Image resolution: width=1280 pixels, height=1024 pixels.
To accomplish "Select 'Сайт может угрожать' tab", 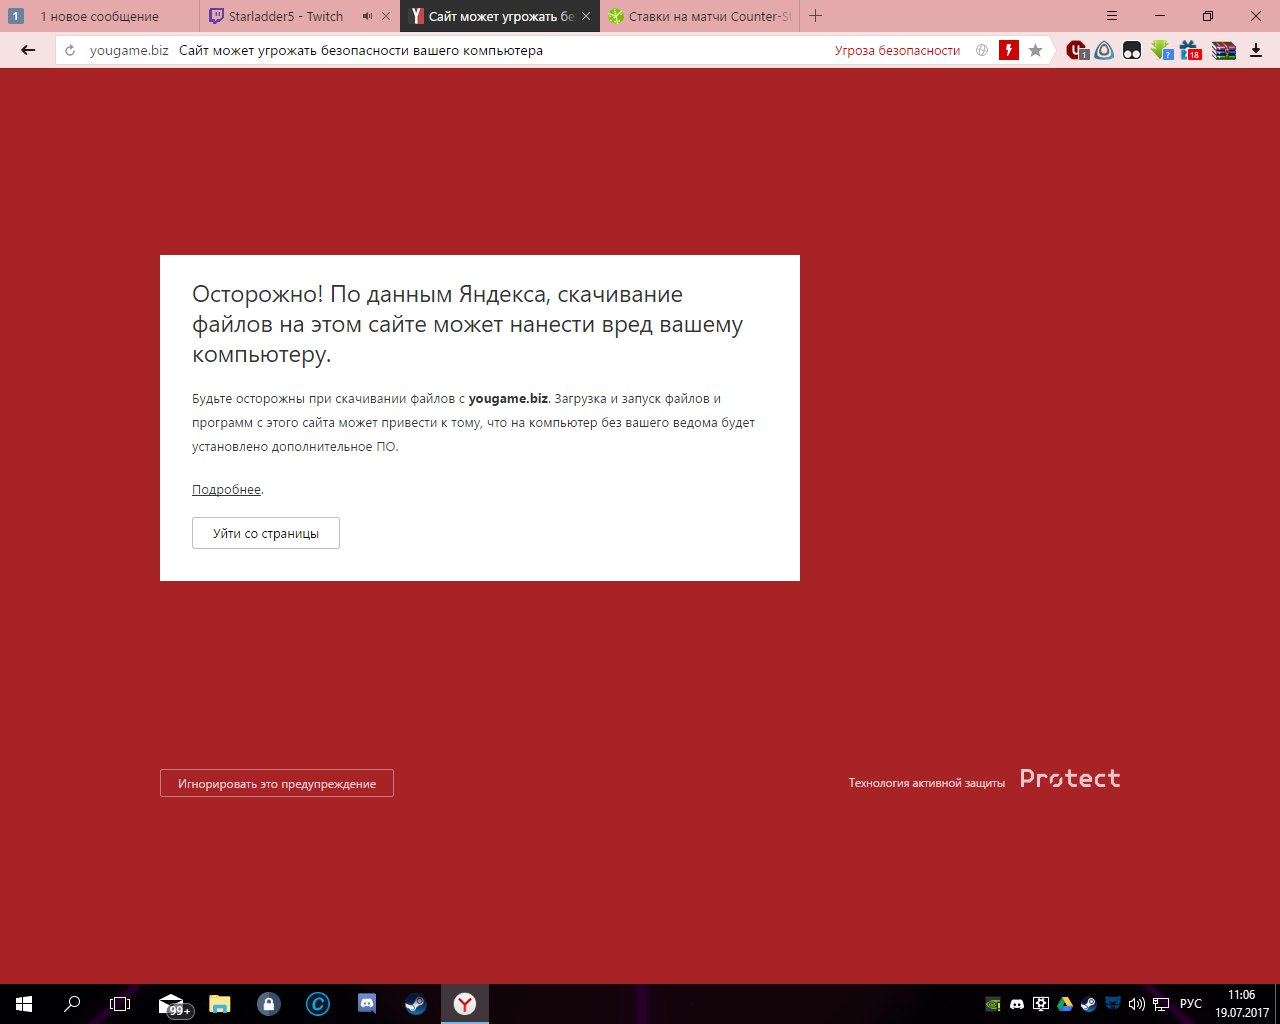I will tap(500, 16).
